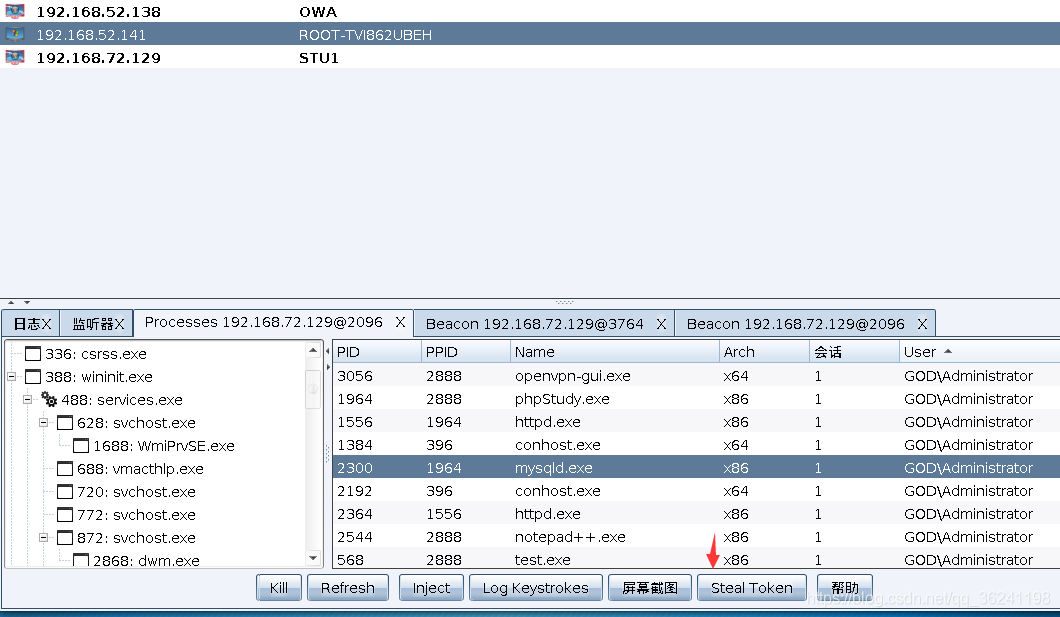Select conhost.exe row with PID 2192
This screenshot has height=617, width=1060.
coord(696,491)
